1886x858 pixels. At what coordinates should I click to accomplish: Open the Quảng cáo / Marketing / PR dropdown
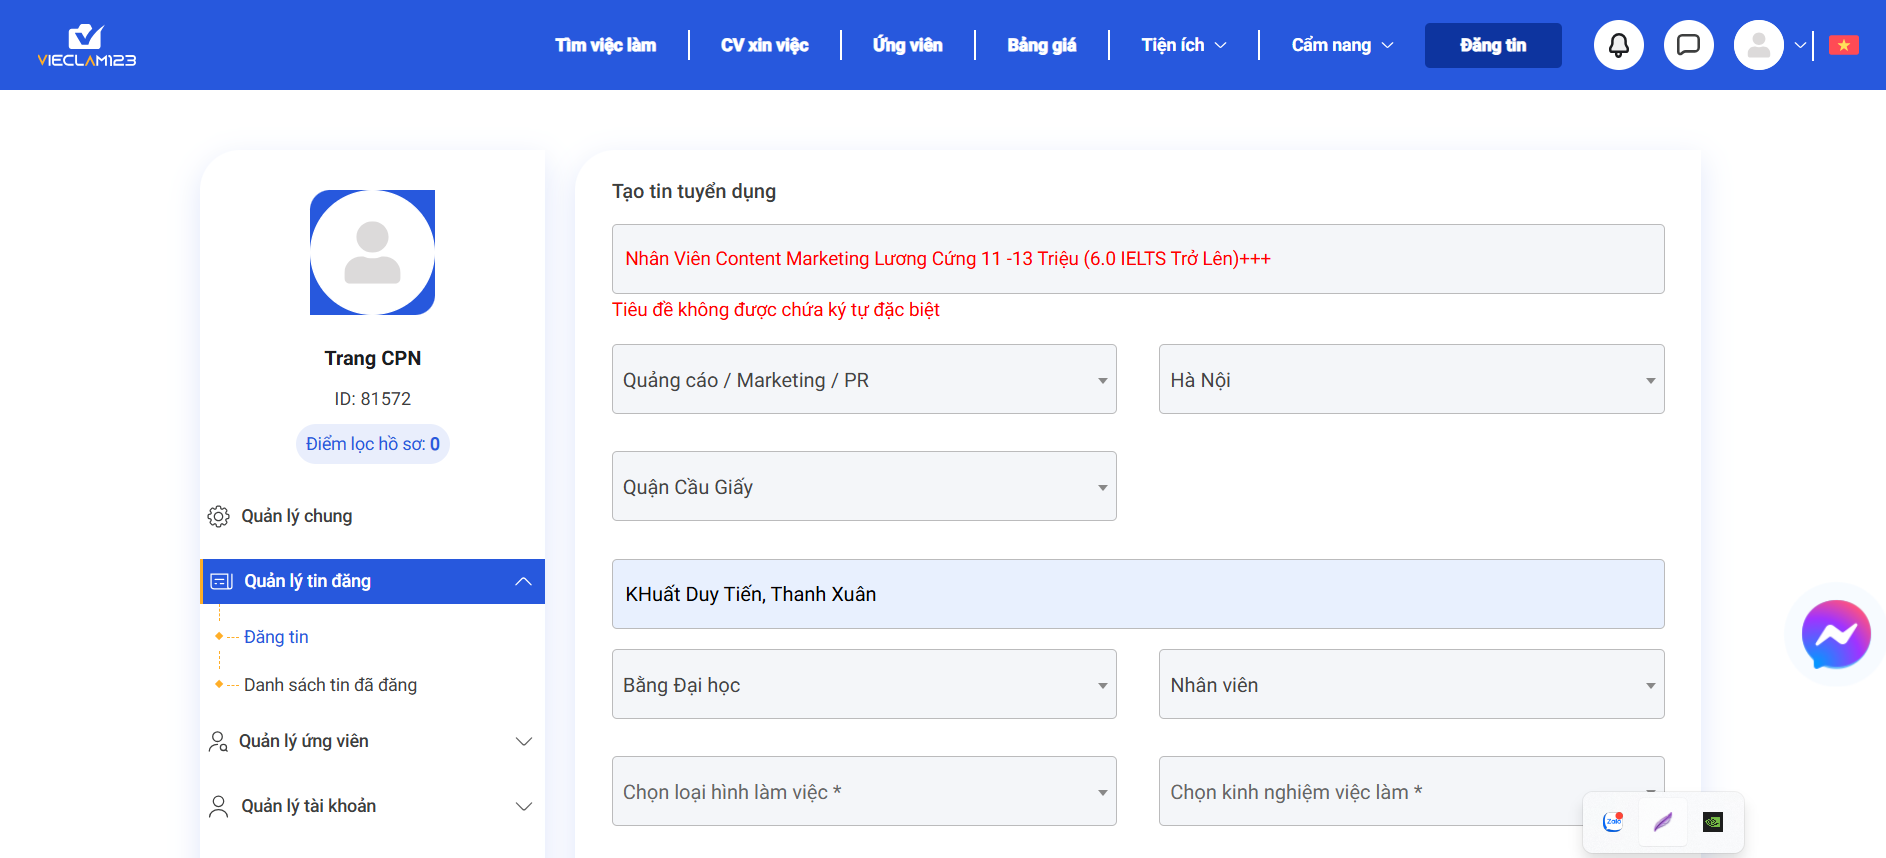(863, 380)
